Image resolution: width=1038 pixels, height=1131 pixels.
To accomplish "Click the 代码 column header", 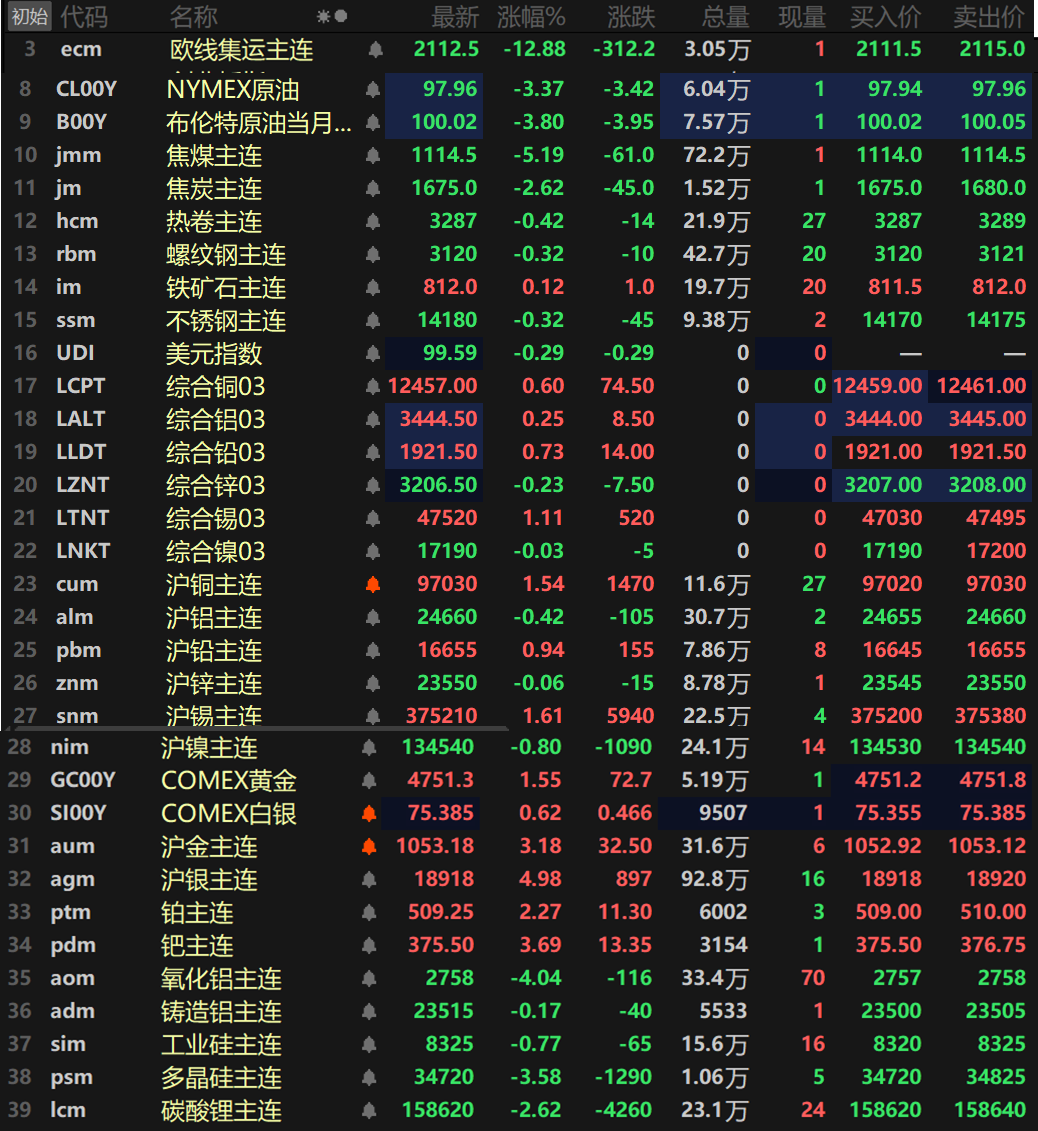I will (83, 16).
